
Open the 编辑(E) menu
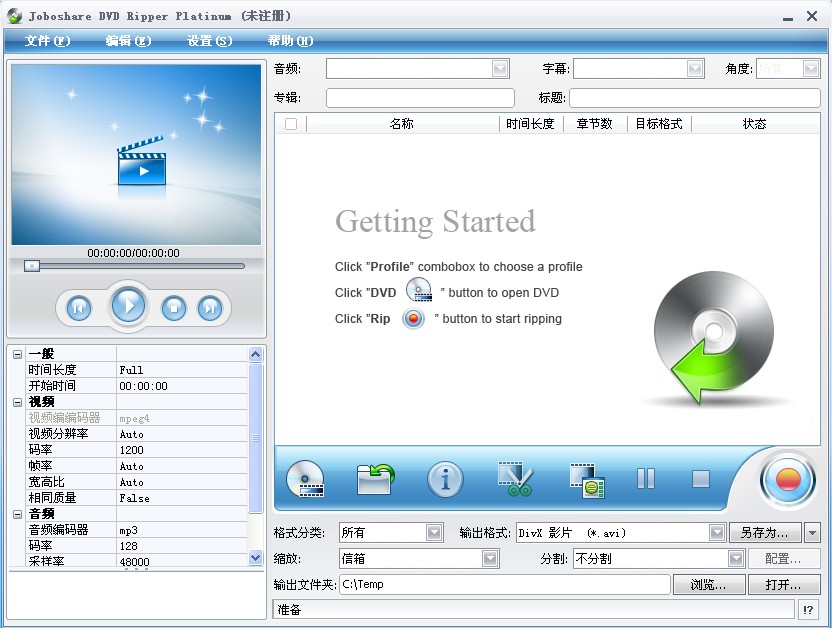click(128, 41)
